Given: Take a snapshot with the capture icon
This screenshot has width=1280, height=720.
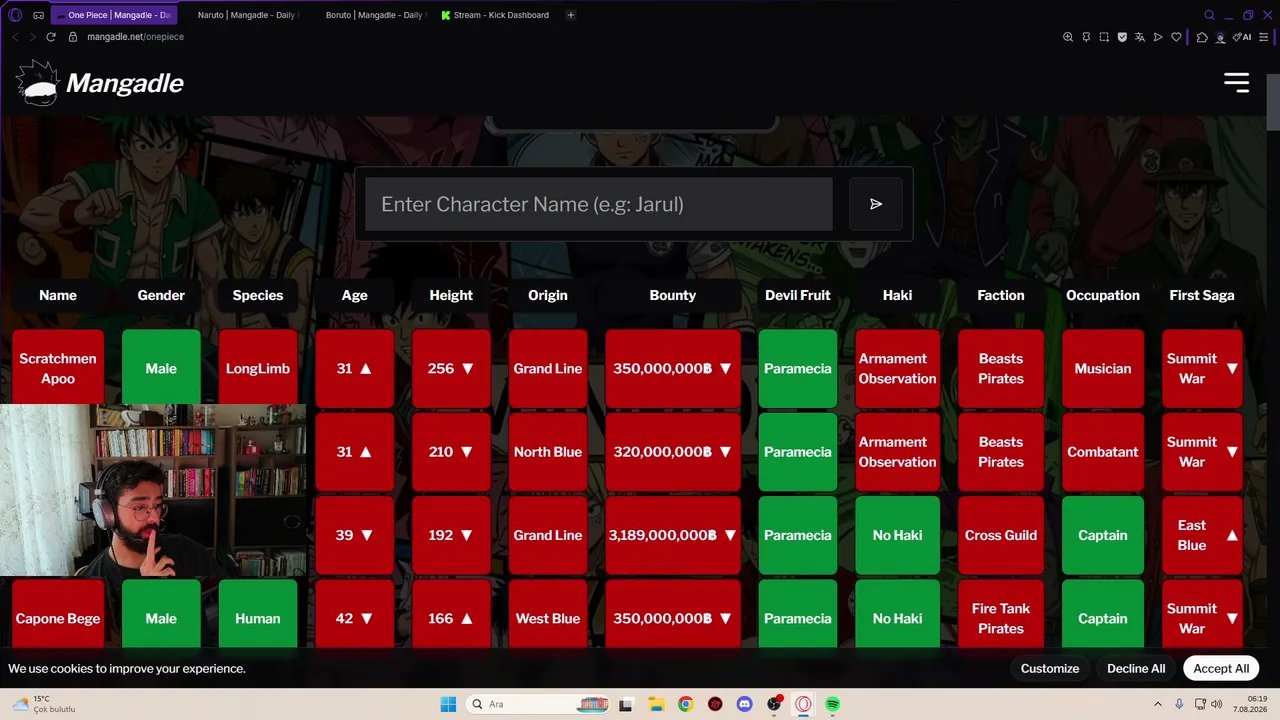Looking at the screenshot, I should pos(1104,37).
